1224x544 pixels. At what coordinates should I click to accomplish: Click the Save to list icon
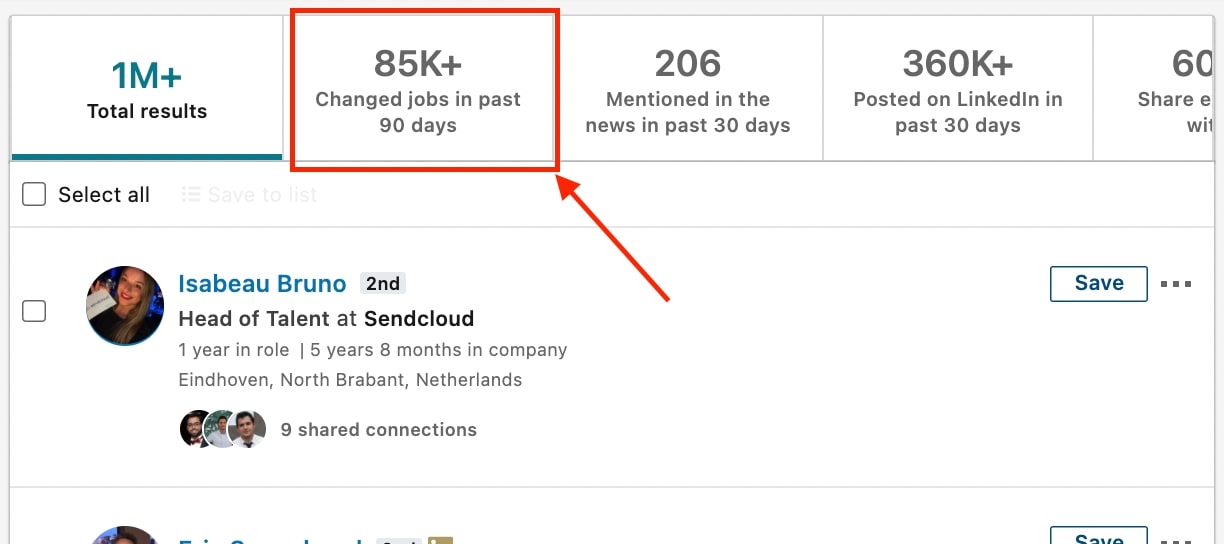(190, 194)
